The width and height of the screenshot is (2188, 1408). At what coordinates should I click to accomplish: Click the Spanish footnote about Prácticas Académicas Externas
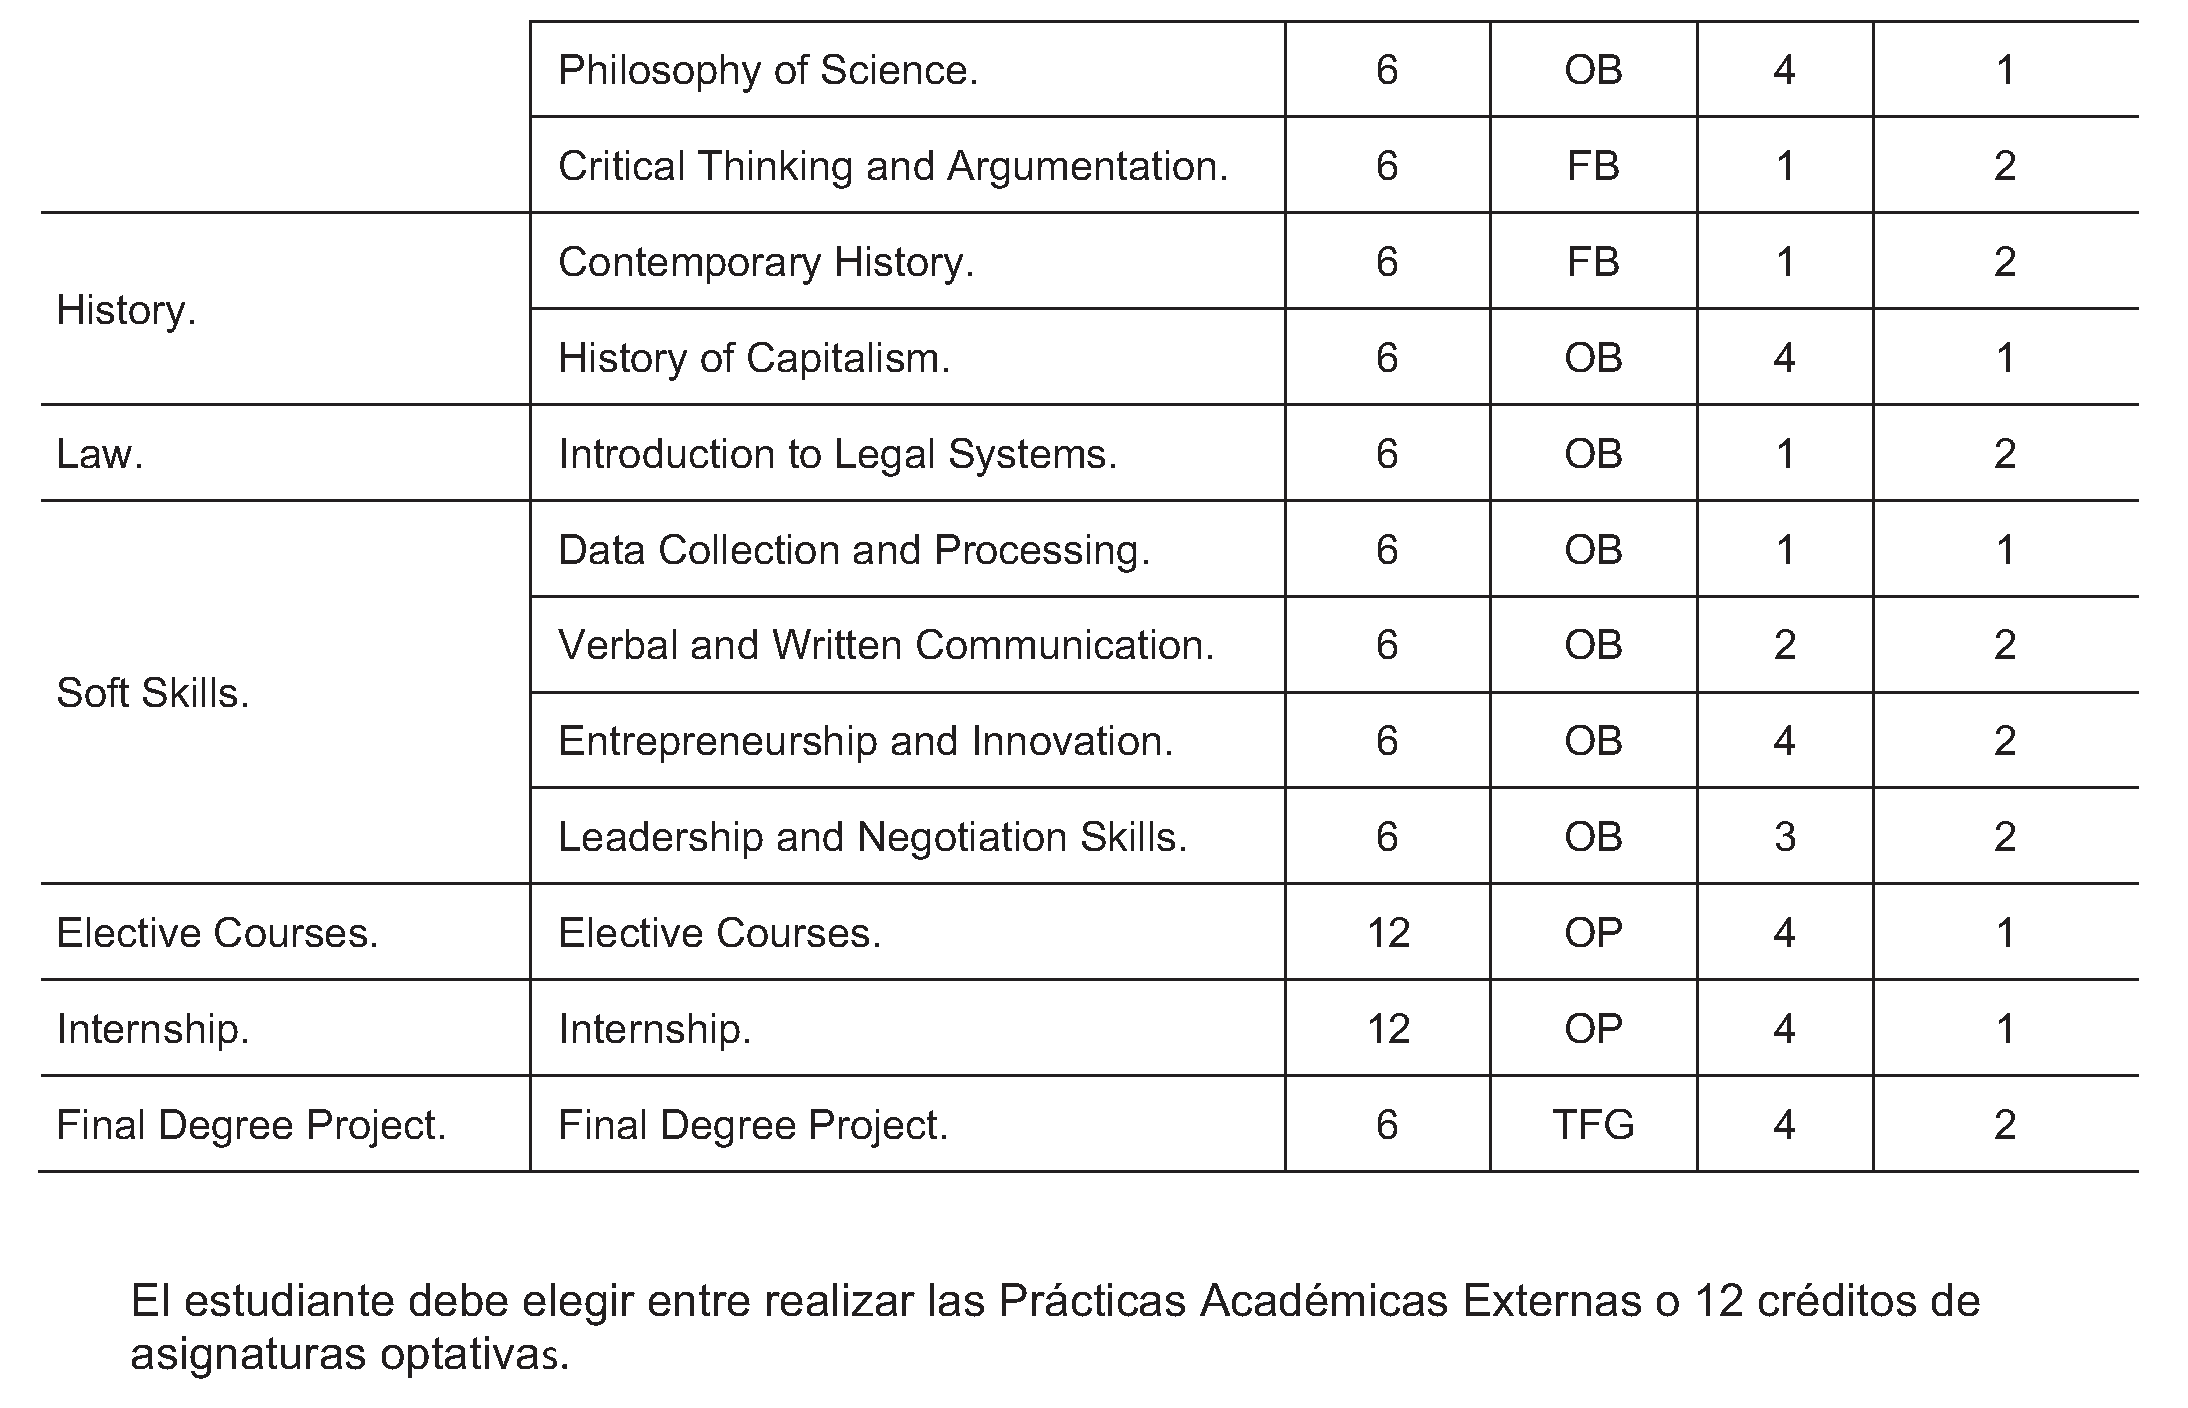coord(1055,1328)
